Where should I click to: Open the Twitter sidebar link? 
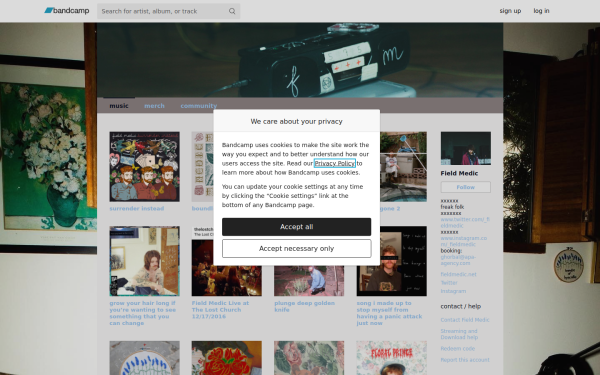pos(449,283)
